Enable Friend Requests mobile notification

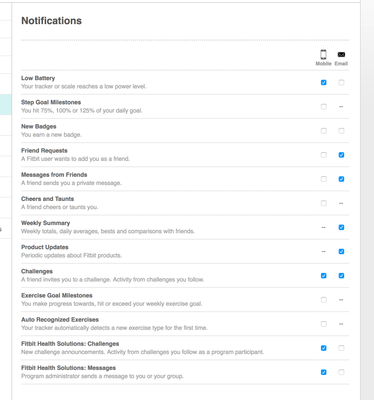[323, 155]
